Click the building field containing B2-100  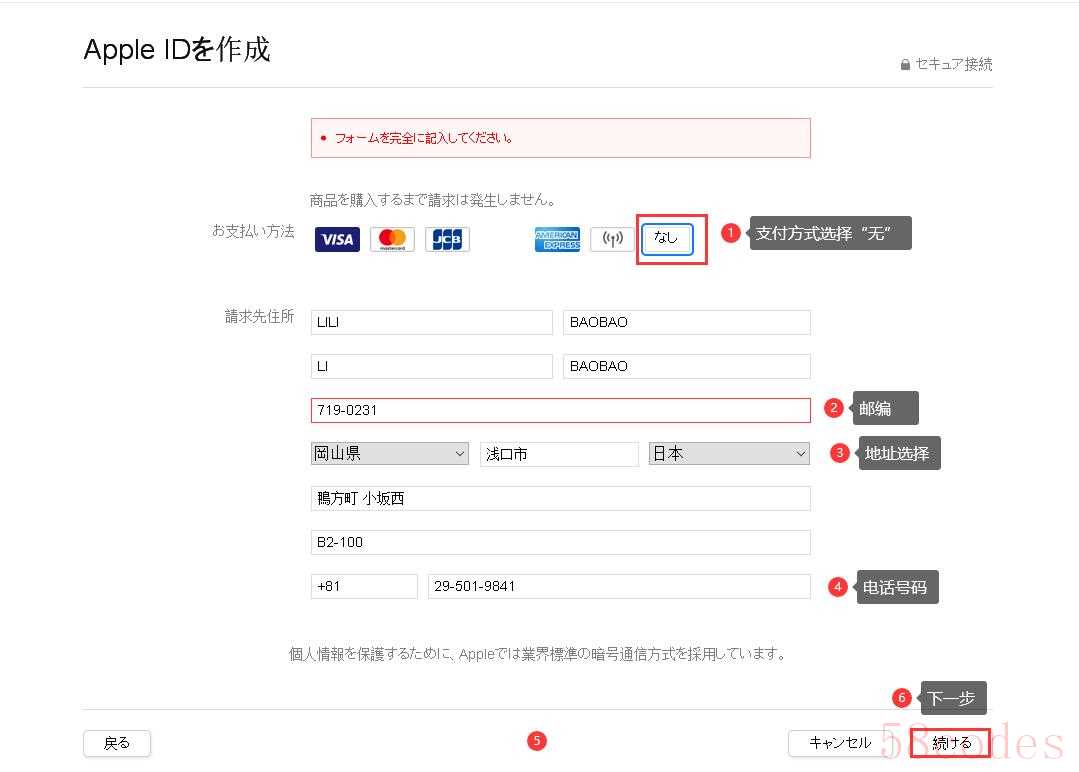click(560, 542)
